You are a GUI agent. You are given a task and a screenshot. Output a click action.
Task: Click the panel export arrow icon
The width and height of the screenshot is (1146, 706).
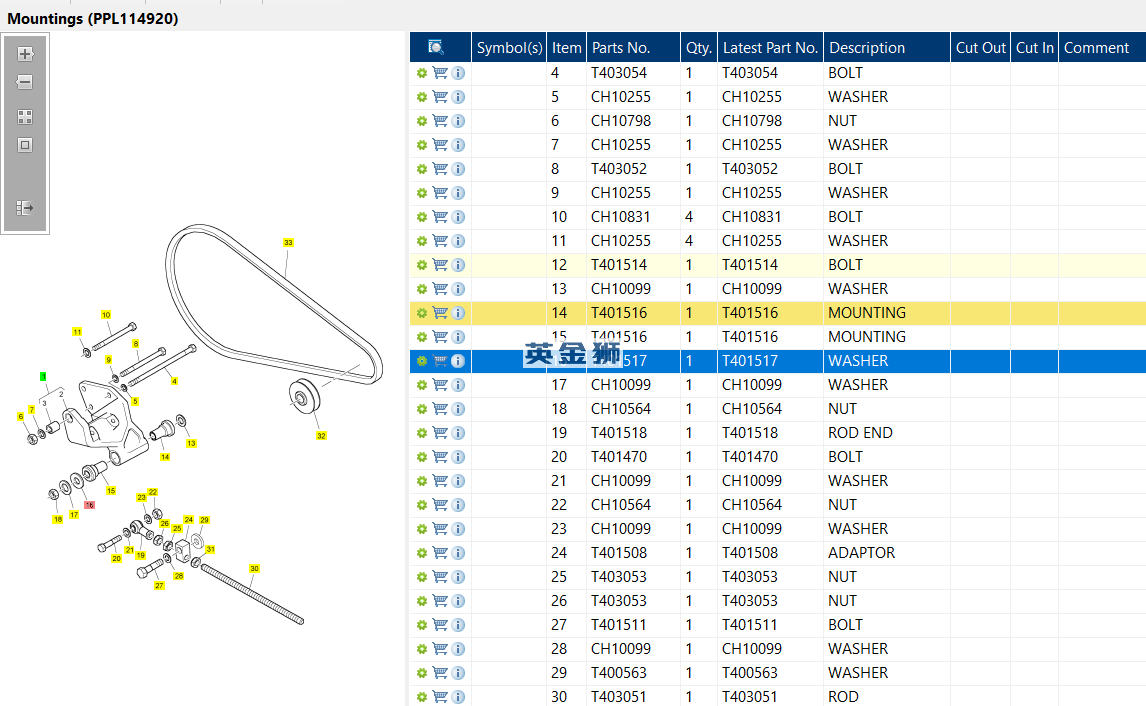pyautogui.click(x=25, y=208)
